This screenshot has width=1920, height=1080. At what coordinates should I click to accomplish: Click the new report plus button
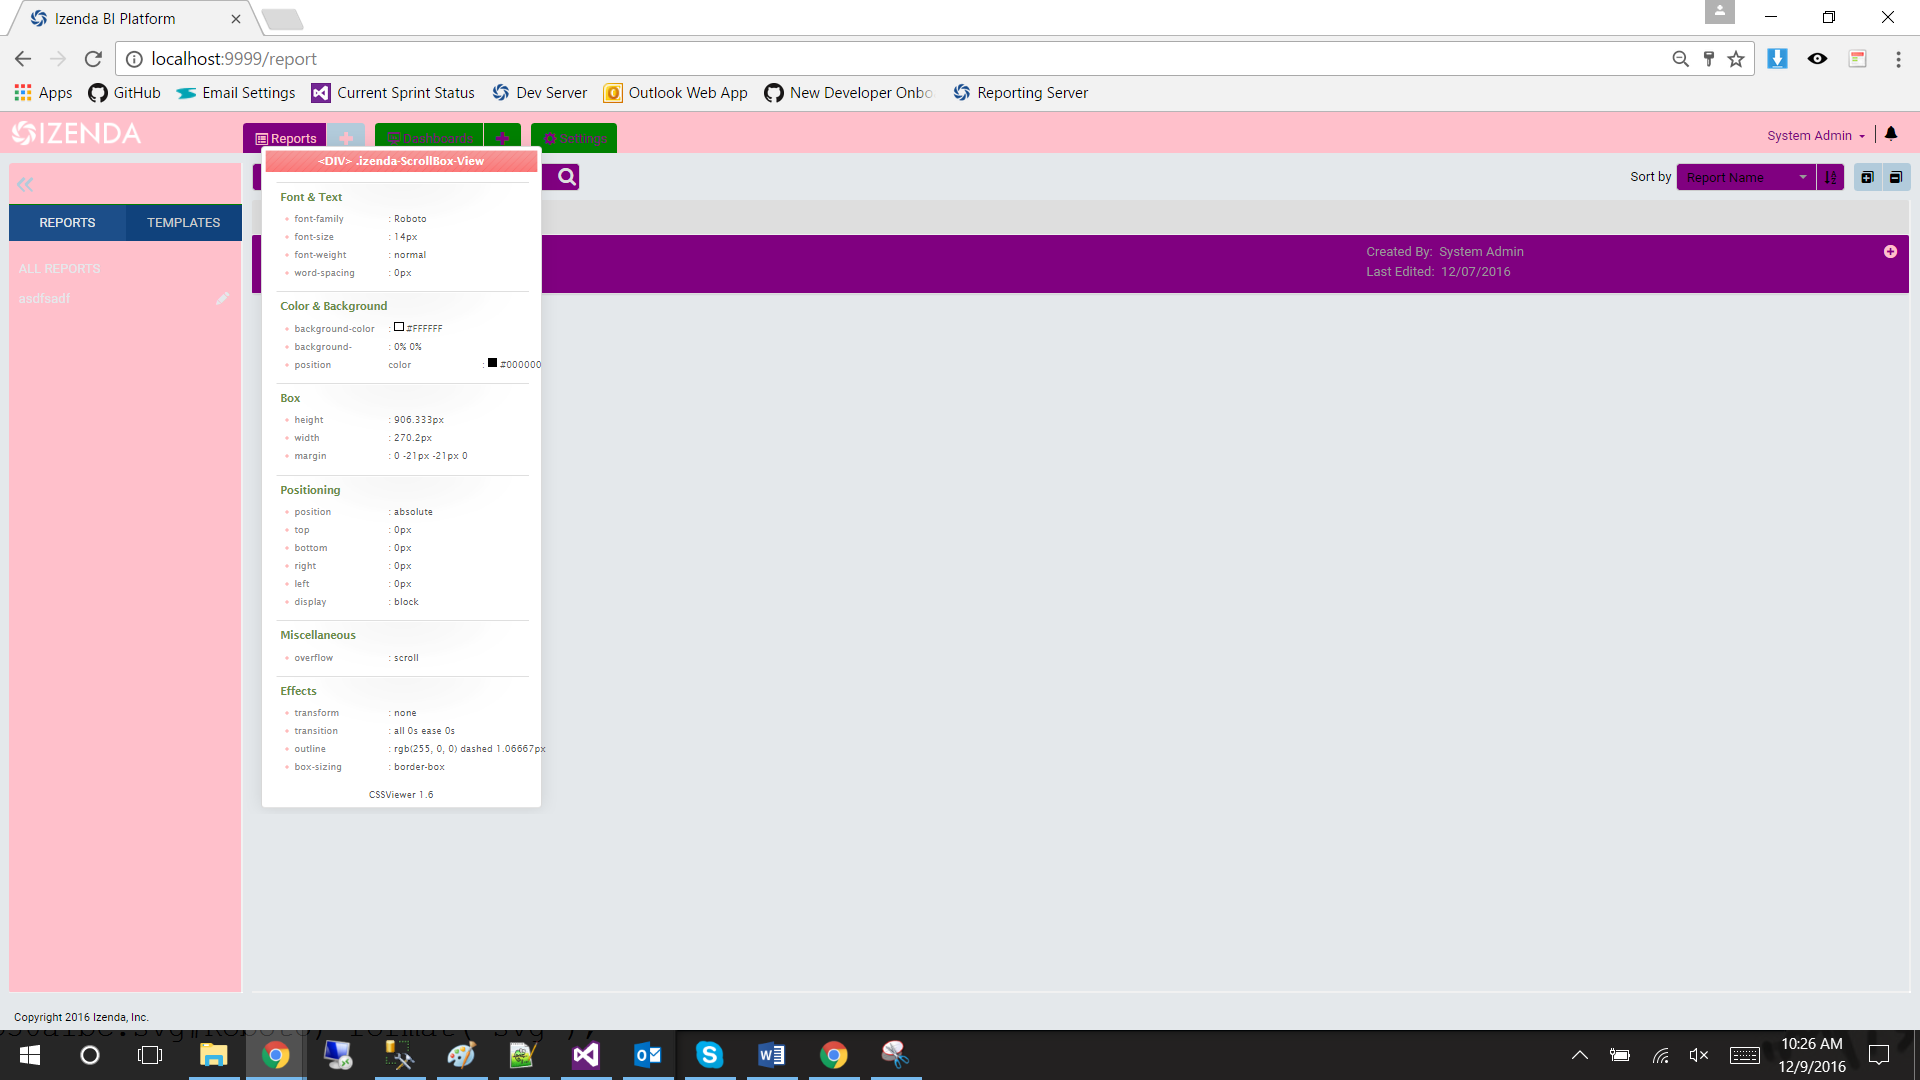tap(346, 138)
